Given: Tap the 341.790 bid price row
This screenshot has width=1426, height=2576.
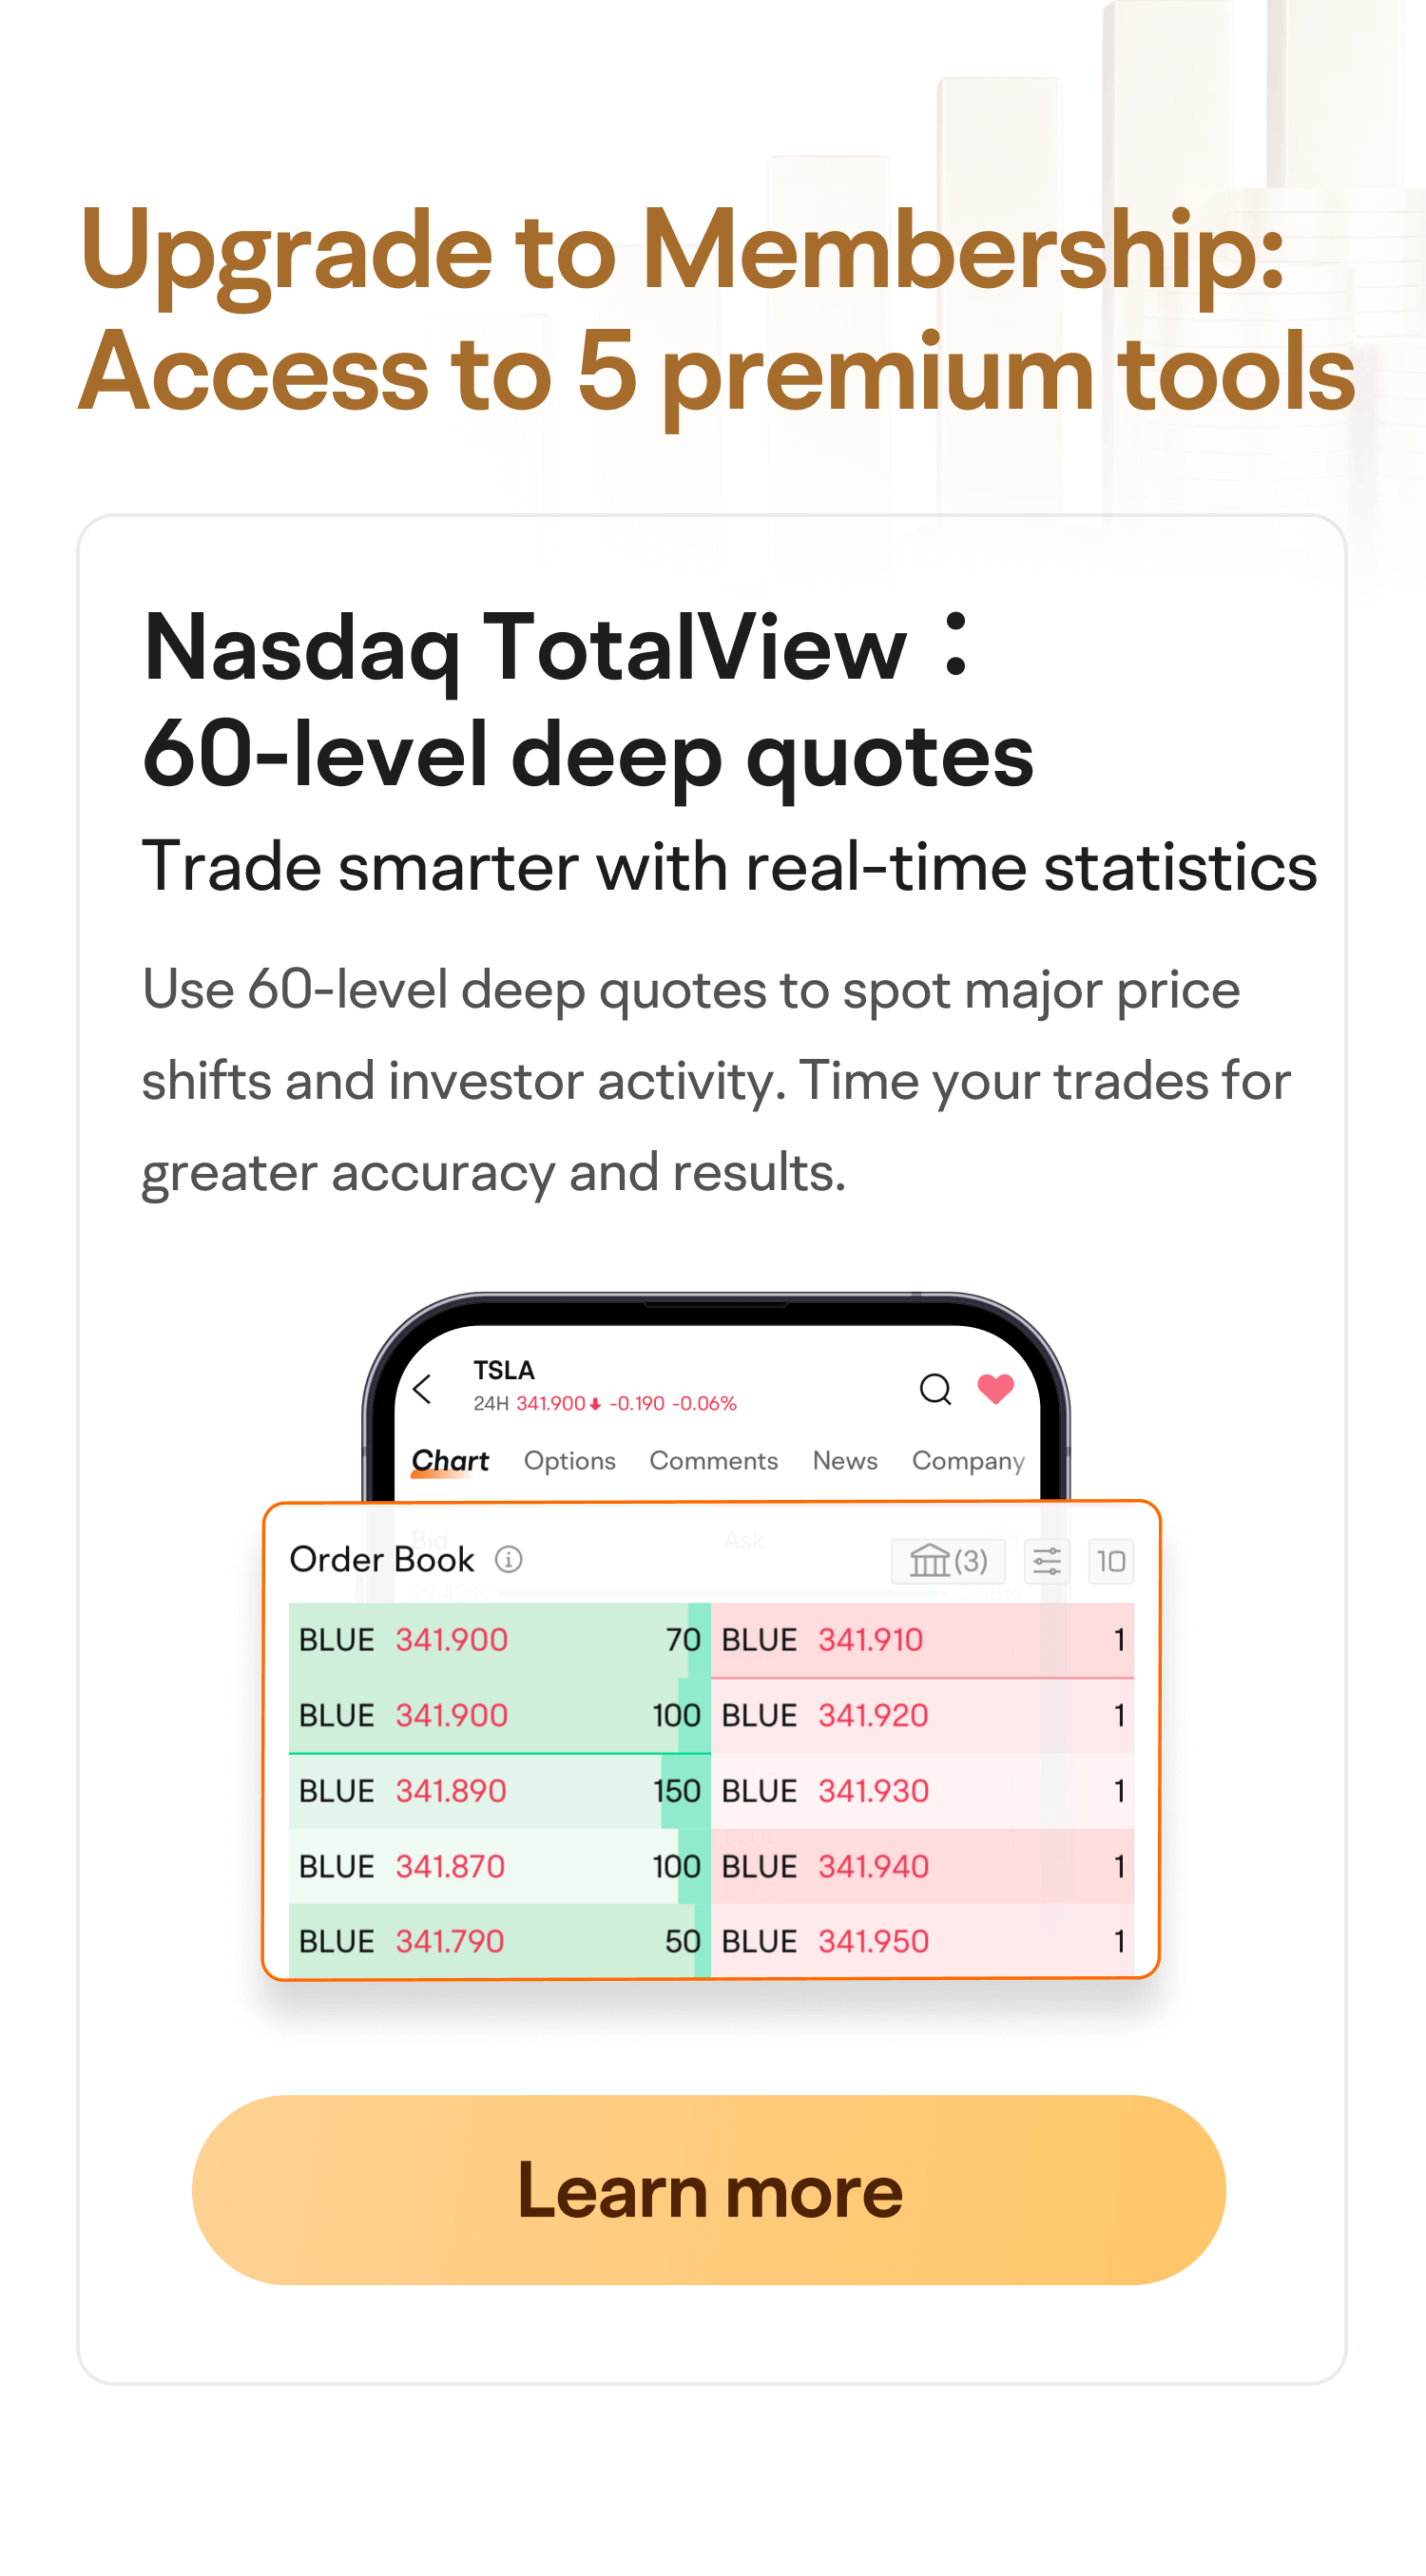Looking at the screenshot, I should (x=499, y=1942).
